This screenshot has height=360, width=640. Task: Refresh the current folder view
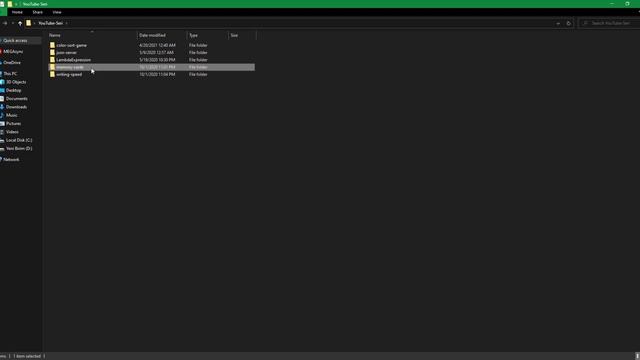click(x=569, y=23)
